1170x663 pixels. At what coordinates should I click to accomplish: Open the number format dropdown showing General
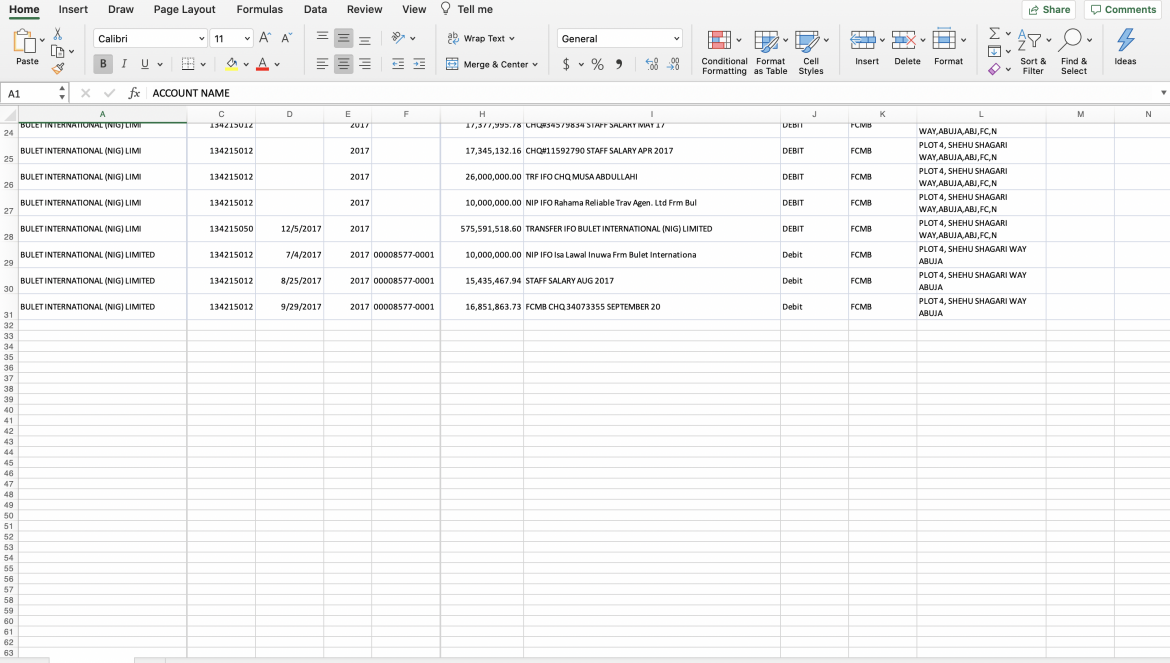click(x=676, y=39)
